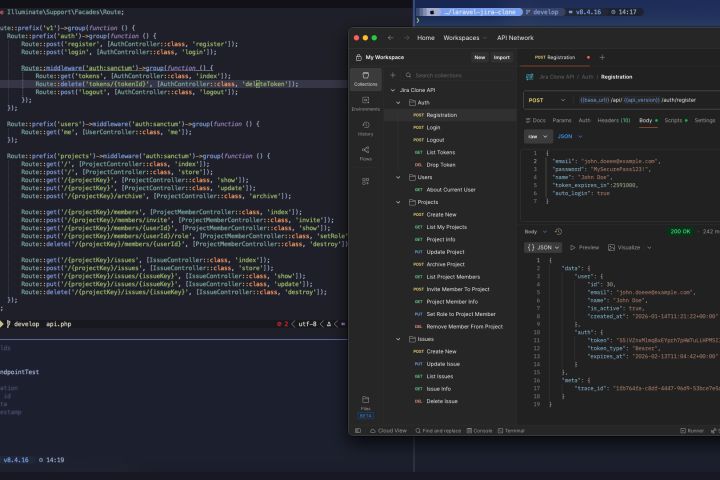Click the plus icon to create new collection

point(393,75)
